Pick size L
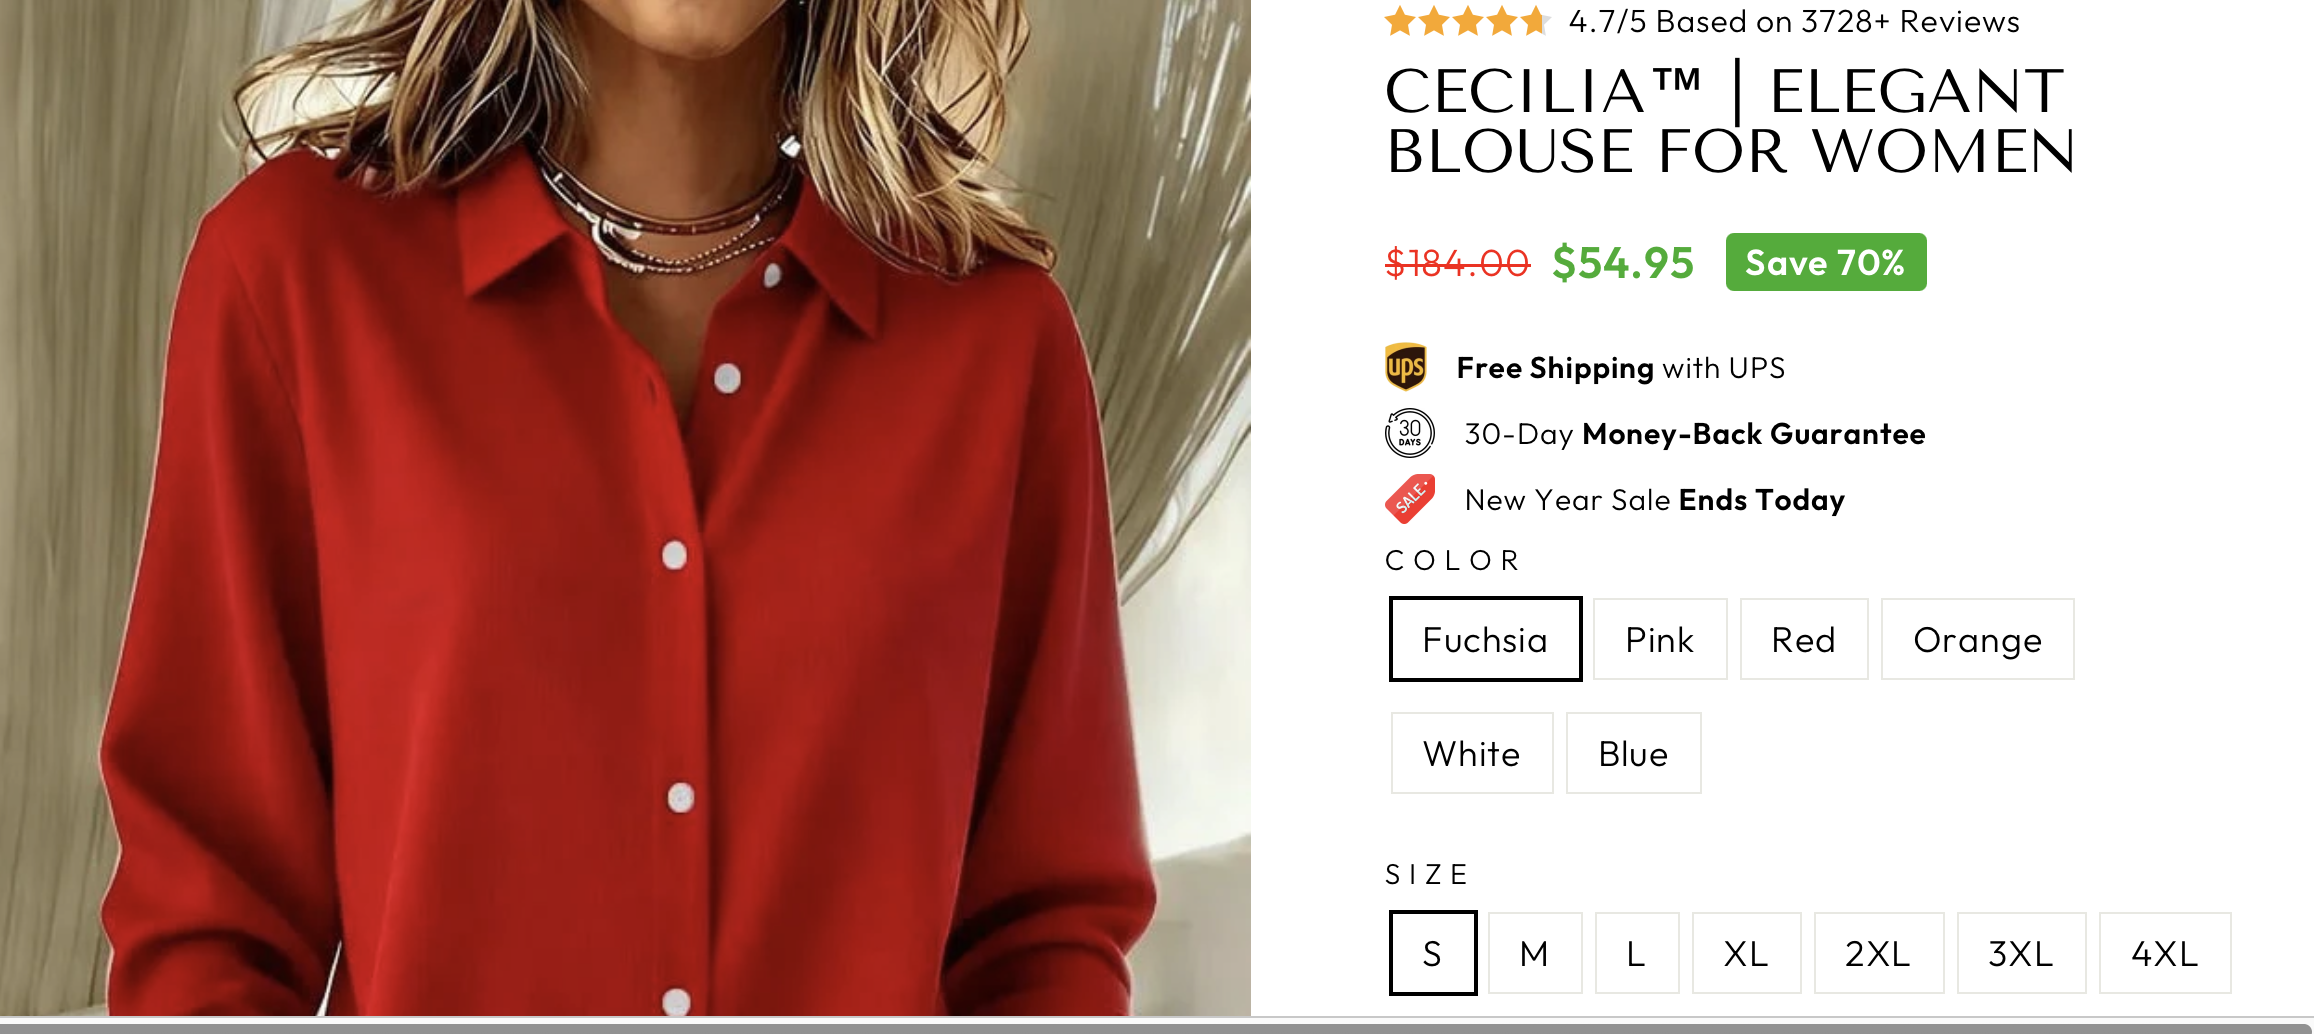 (1636, 954)
